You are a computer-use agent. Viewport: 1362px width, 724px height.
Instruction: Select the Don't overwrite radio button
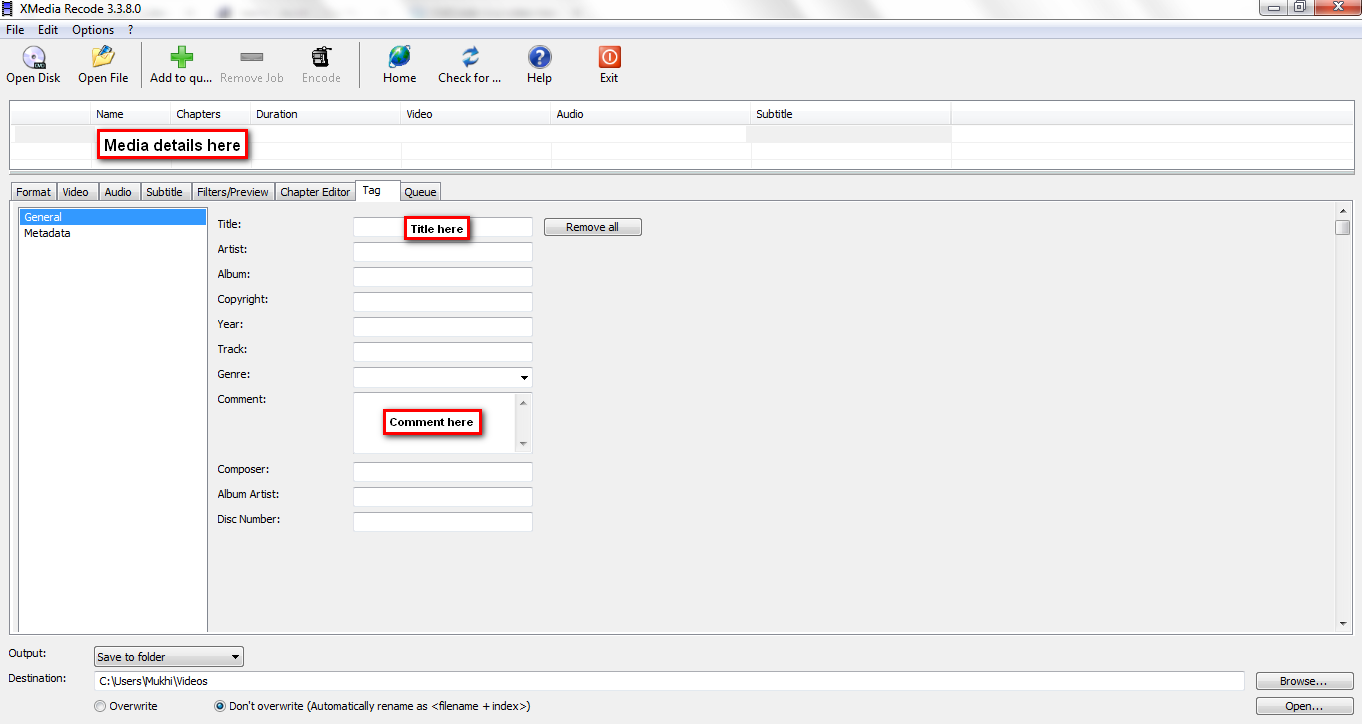tap(220, 706)
